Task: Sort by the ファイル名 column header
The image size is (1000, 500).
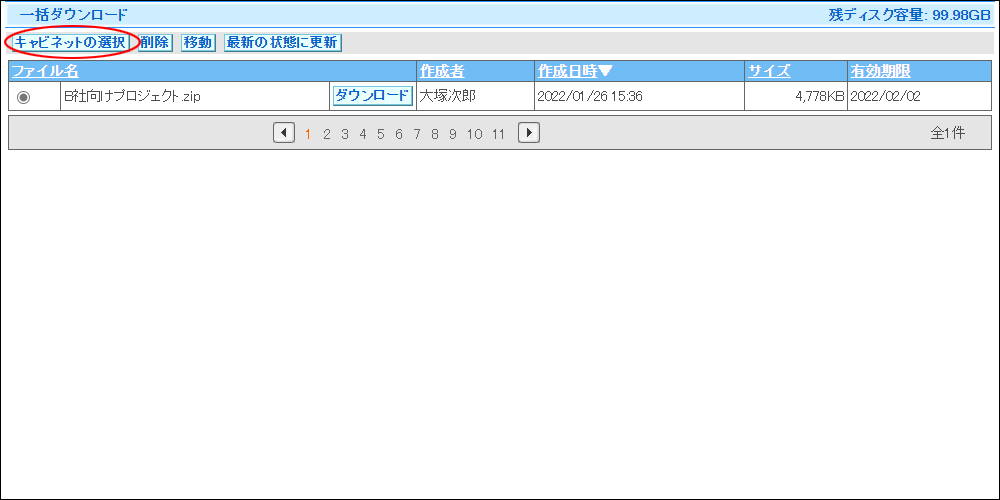Action: point(45,71)
